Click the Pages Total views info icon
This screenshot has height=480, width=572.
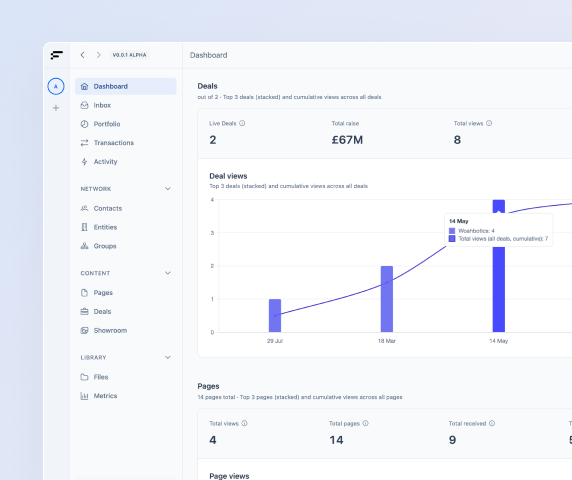point(244,423)
